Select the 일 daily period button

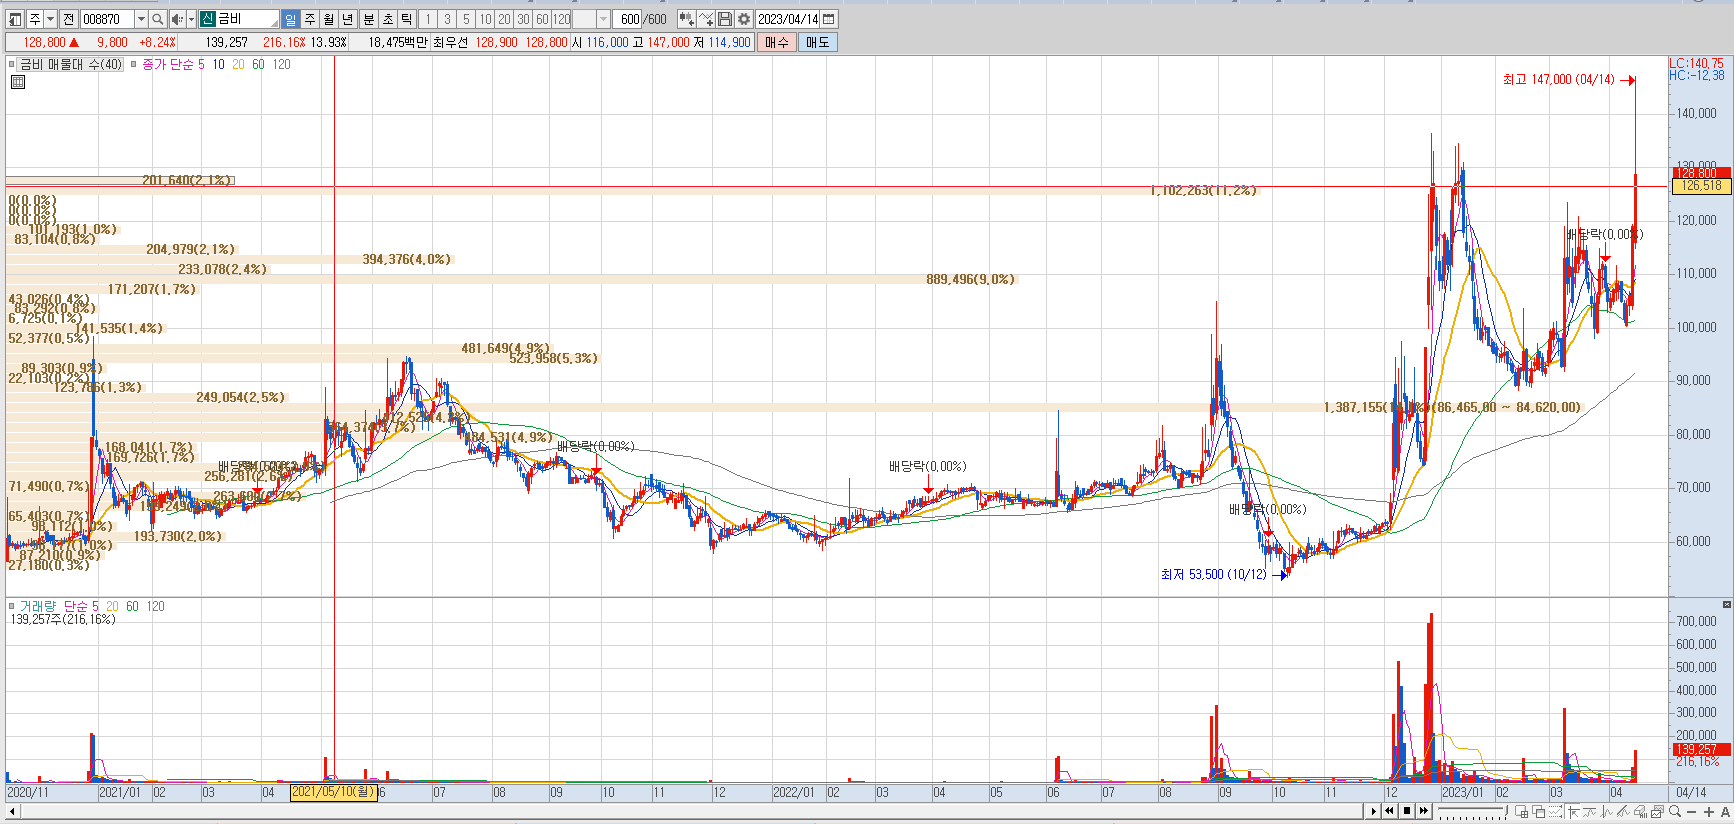290,19
